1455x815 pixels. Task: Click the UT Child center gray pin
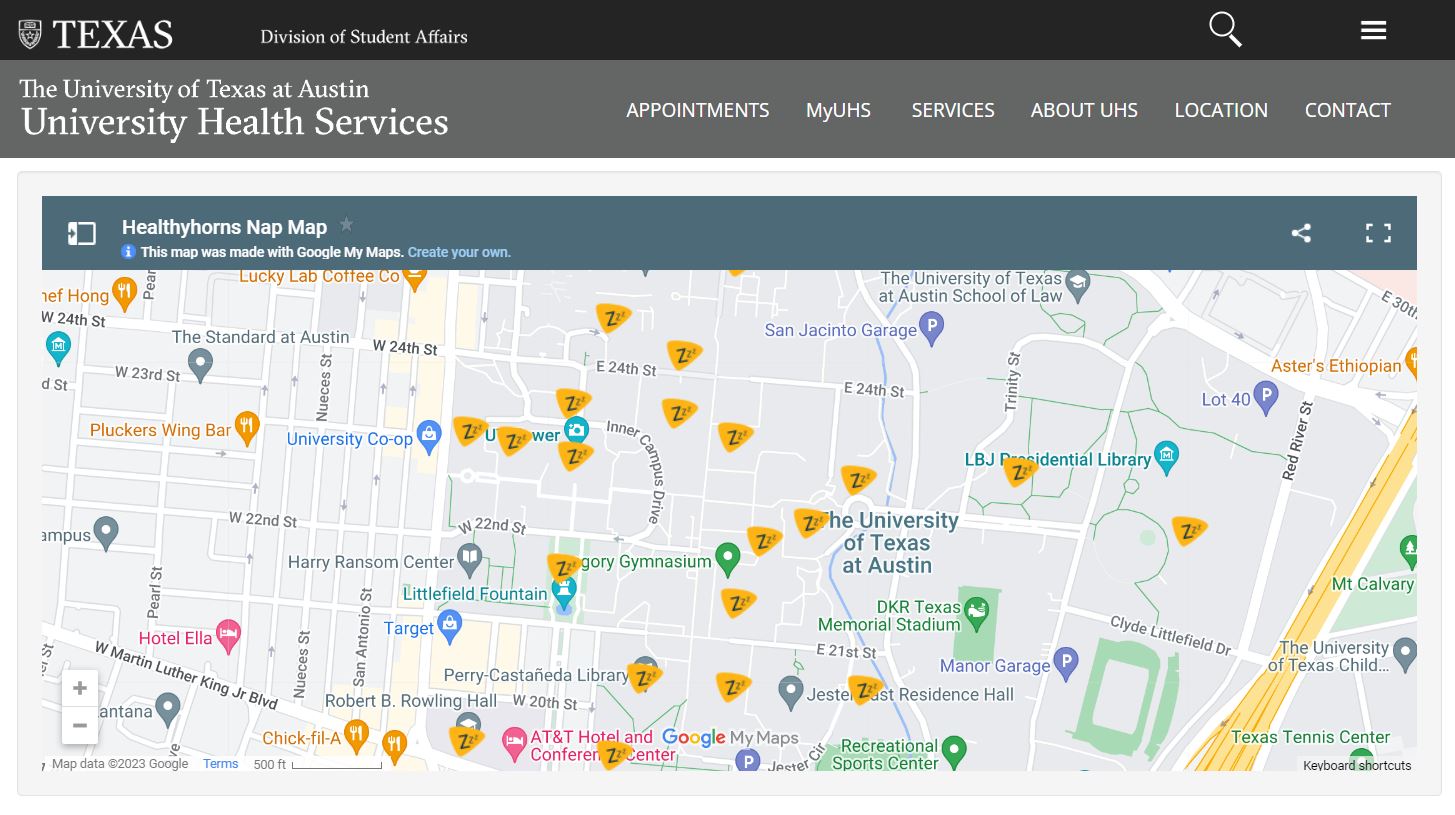click(x=1405, y=654)
